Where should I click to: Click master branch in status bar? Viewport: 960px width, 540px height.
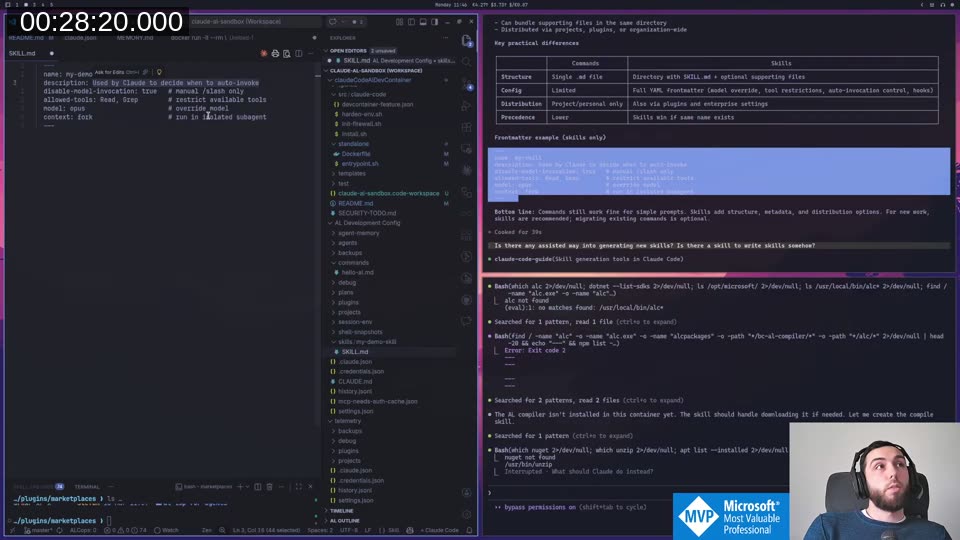37,530
